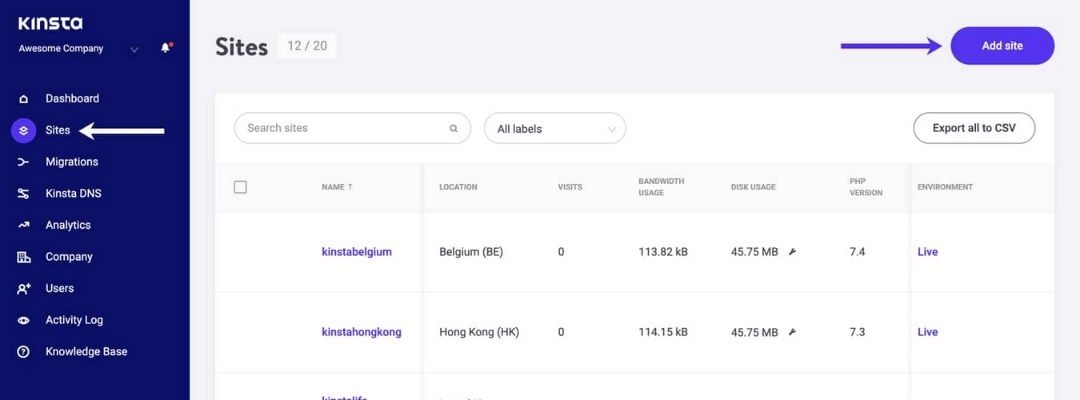
Task: Click the 114.15 kB bandwidth value
Action: 663,332
